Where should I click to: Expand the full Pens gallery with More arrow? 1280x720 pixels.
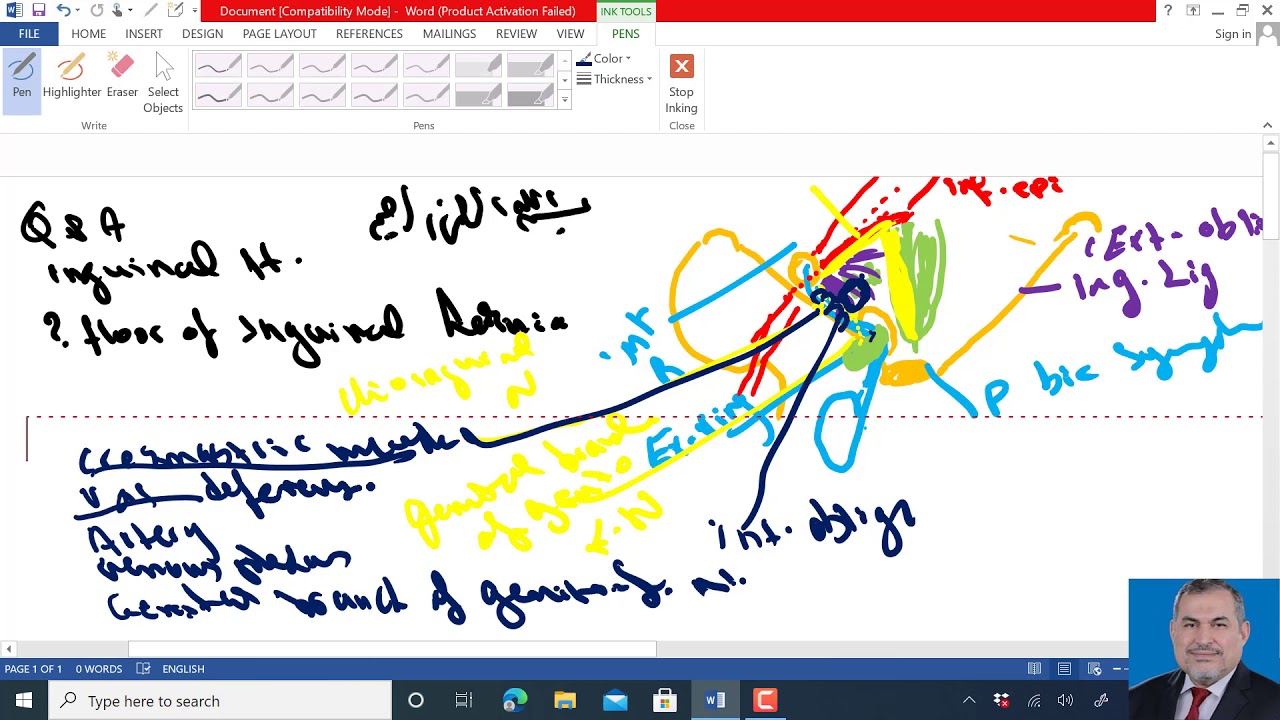click(564, 100)
